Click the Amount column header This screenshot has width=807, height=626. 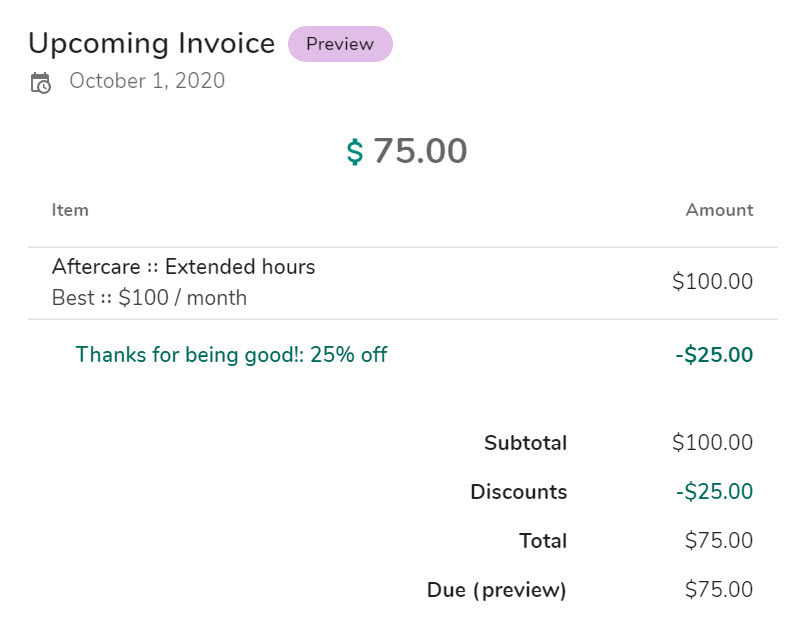click(x=719, y=210)
